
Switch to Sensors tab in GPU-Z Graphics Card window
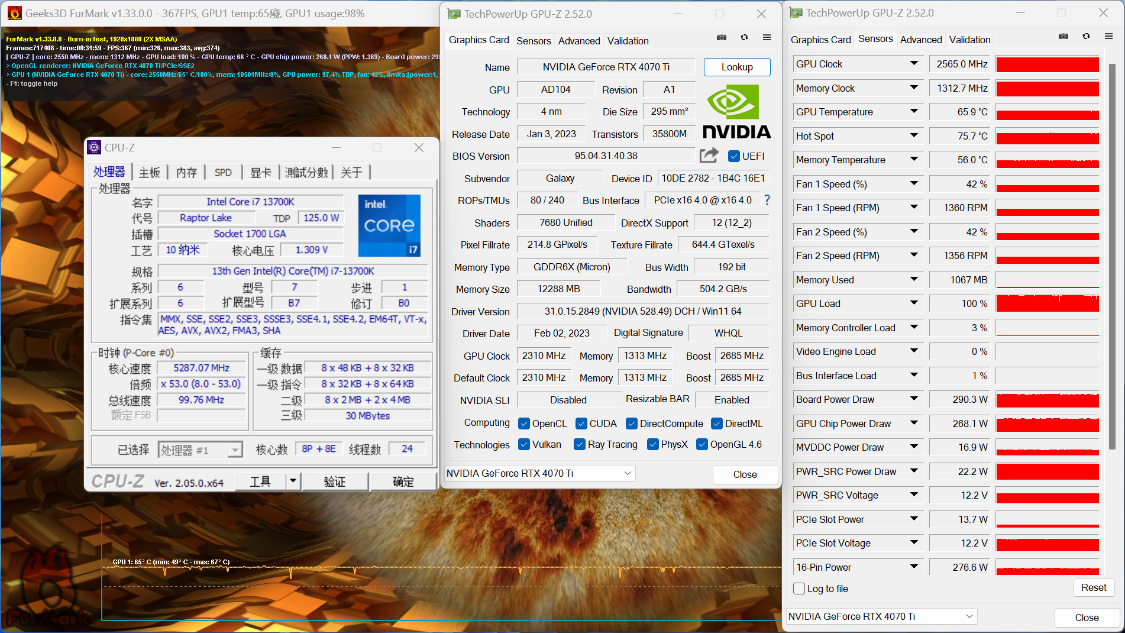click(533, 41)
